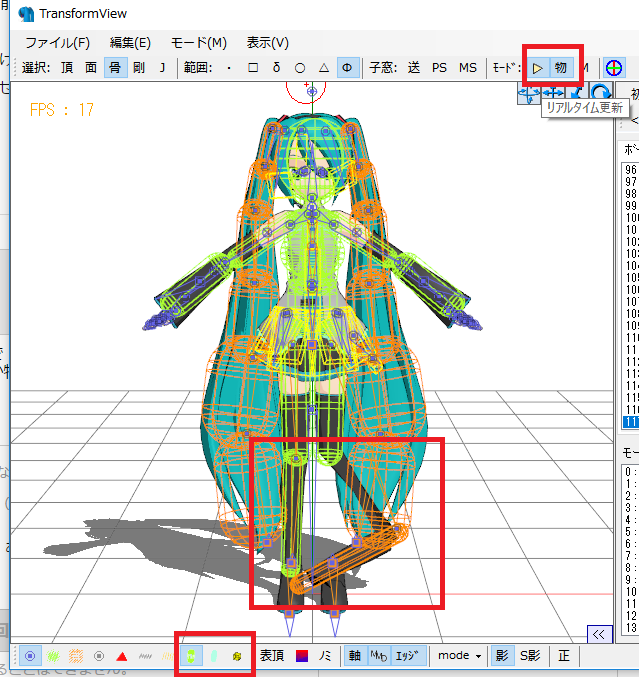Toggle エッジ edge display
Screen dimensions: 639x677
click(x=408, y=656)
